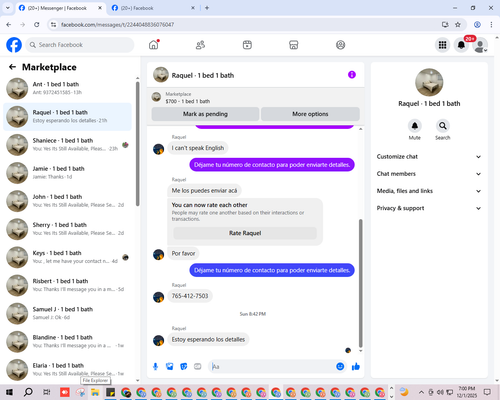Click the address bar URL

coord(117,25)
